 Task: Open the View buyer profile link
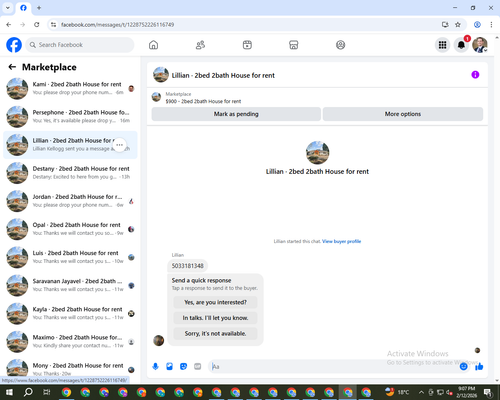coord(341,241)
